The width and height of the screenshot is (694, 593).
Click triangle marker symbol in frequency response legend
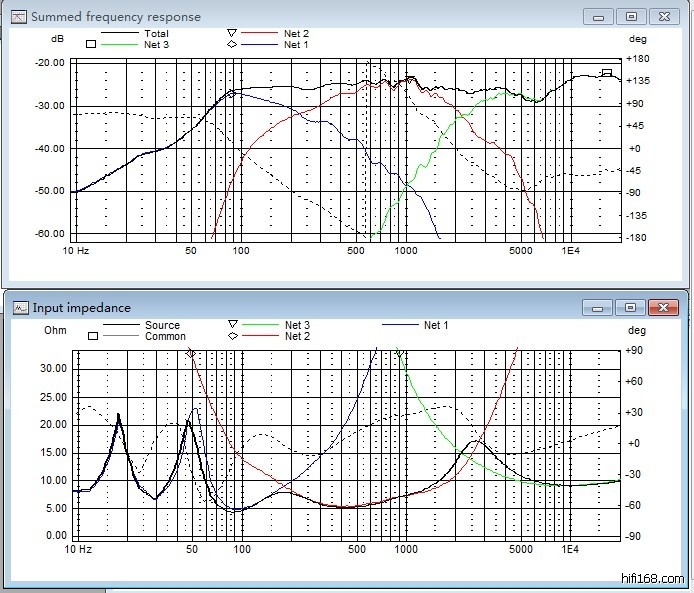pos(231,33)
